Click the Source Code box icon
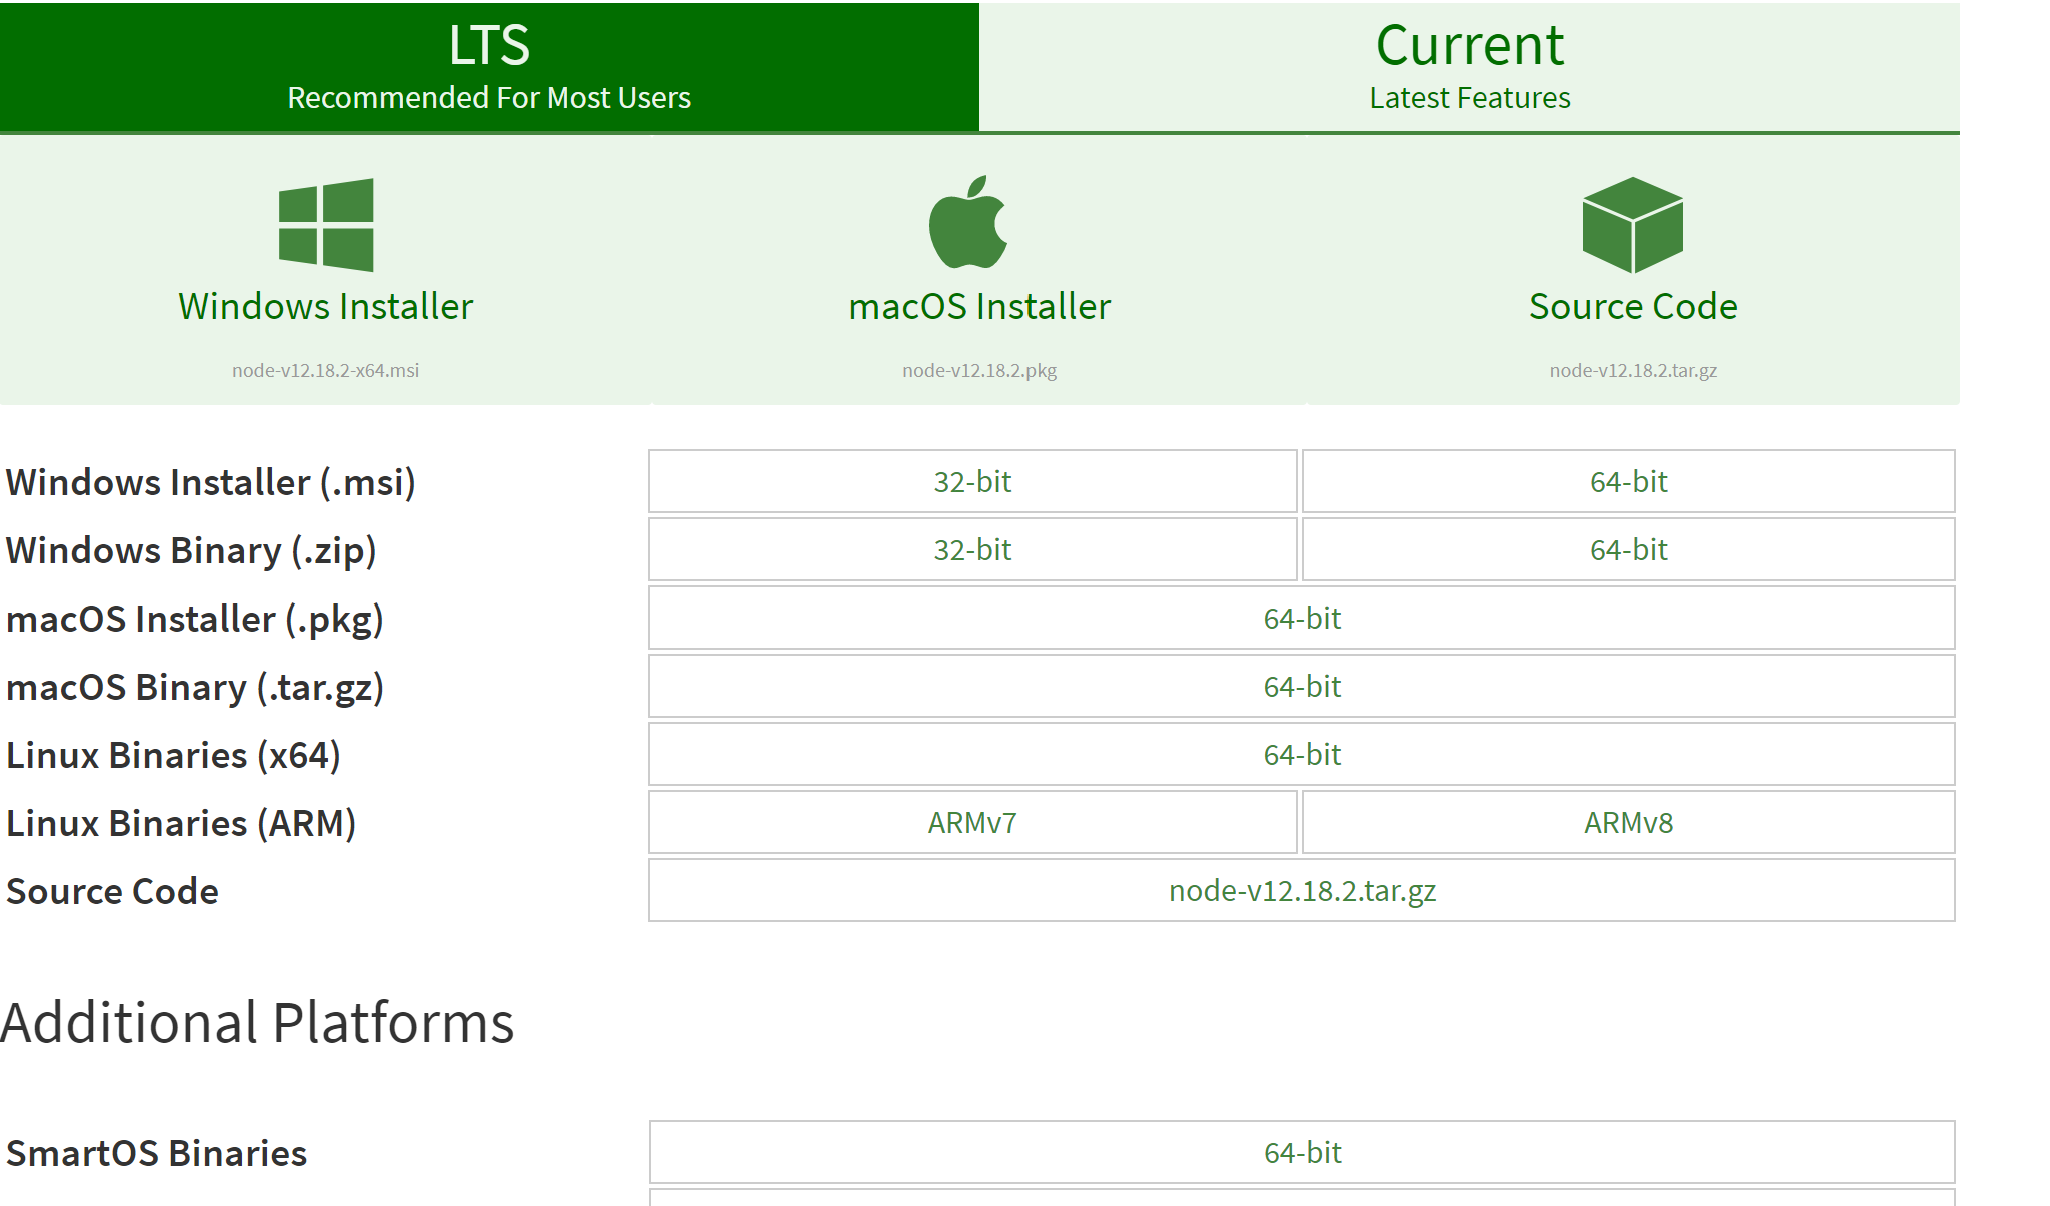This screenshot has height=1206, width=2050. coord(1632,225)
